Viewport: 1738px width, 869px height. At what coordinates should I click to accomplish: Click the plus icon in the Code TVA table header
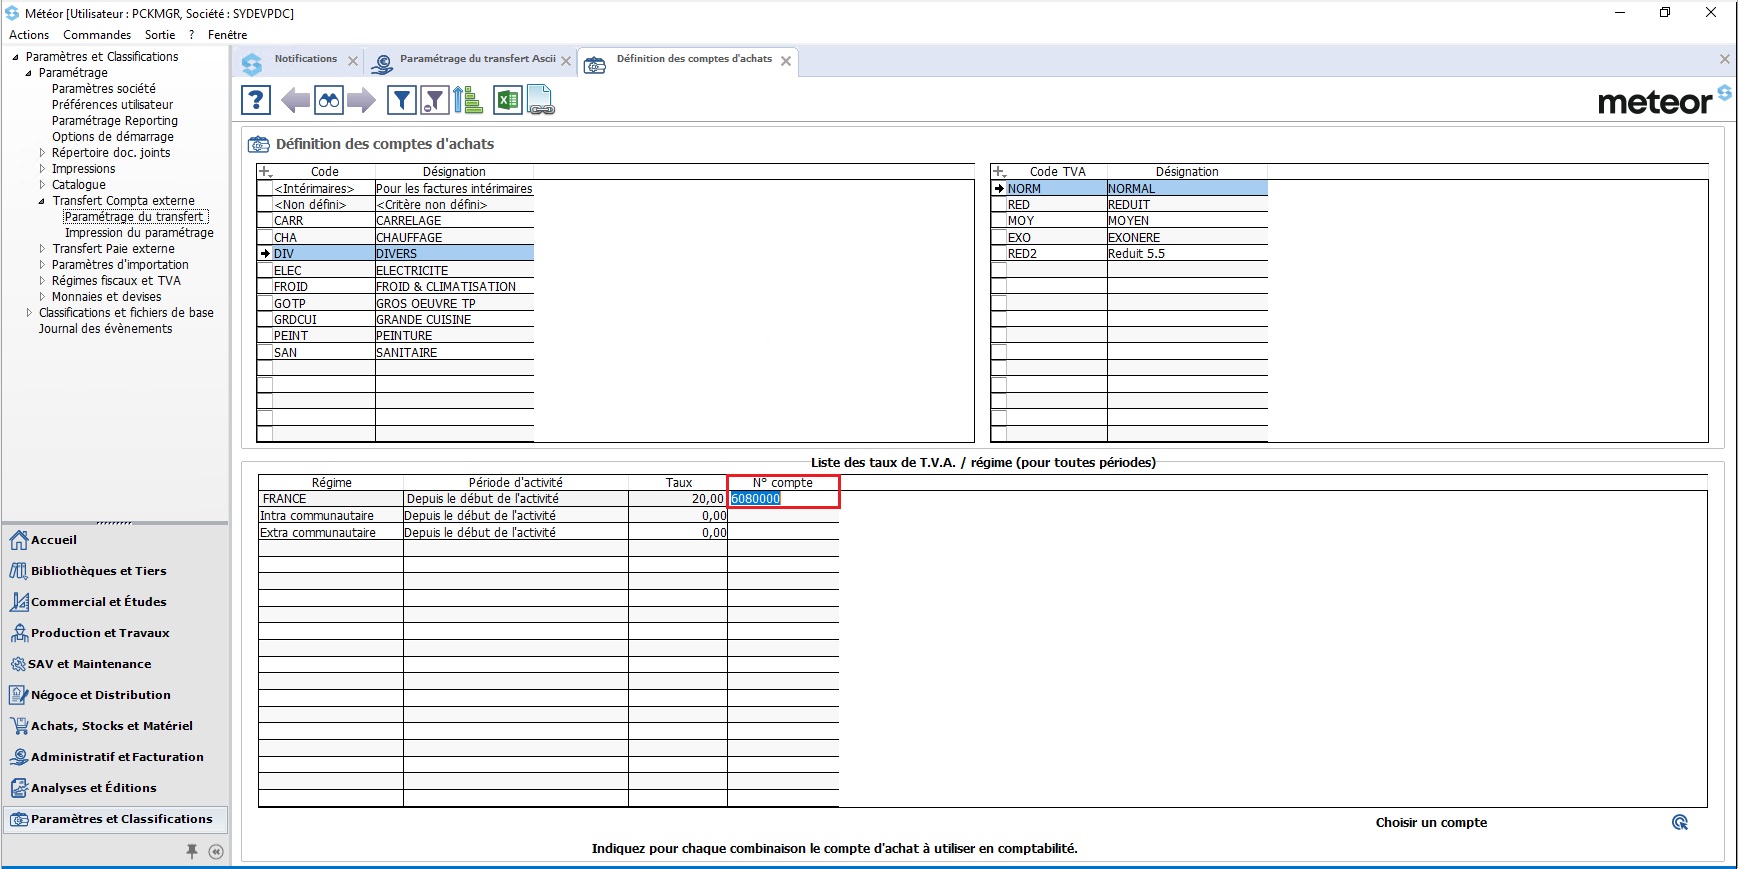coord(999,172)
